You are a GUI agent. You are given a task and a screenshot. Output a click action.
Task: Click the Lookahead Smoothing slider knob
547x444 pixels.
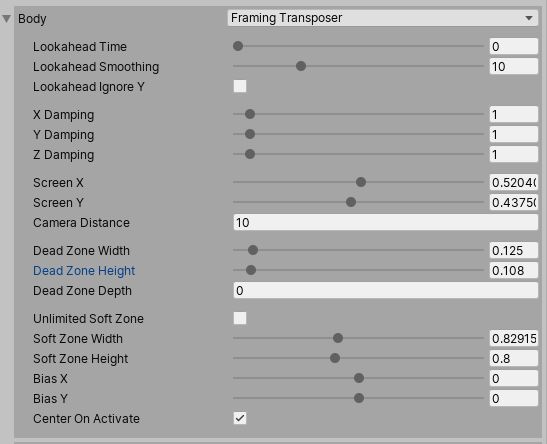[301, 66]
